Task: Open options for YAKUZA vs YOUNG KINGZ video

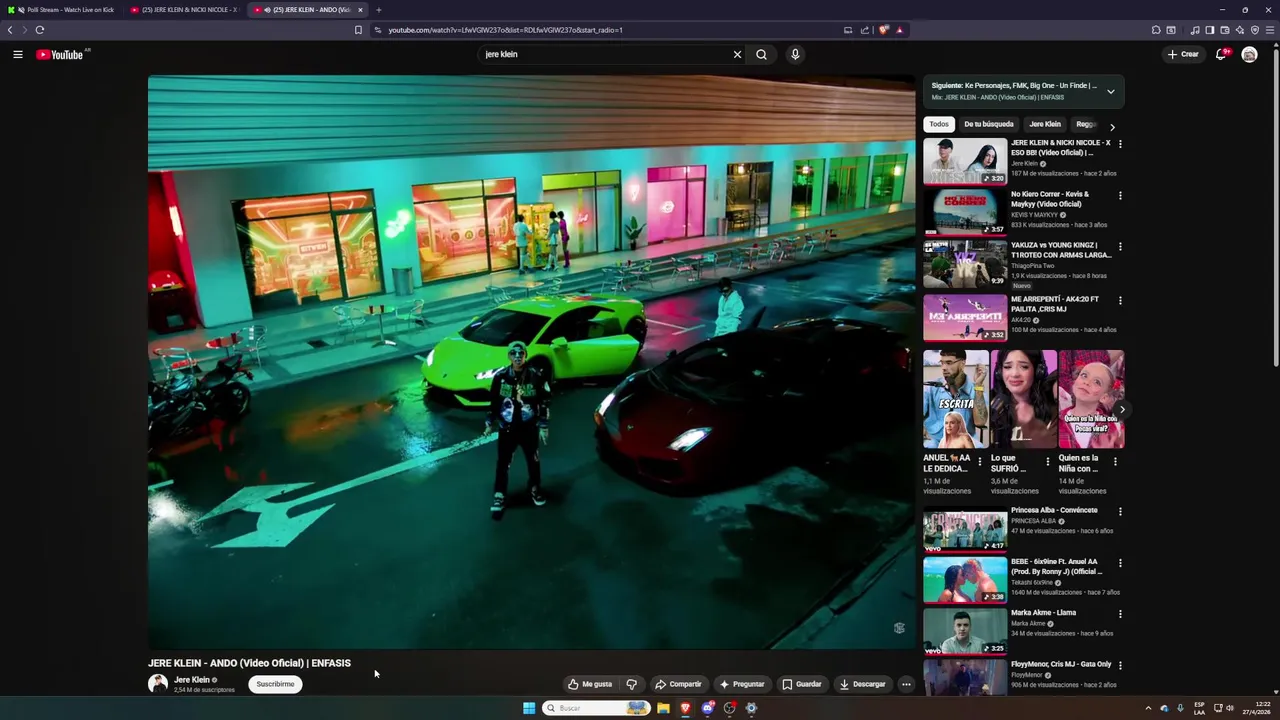Action: (1120, 246)
